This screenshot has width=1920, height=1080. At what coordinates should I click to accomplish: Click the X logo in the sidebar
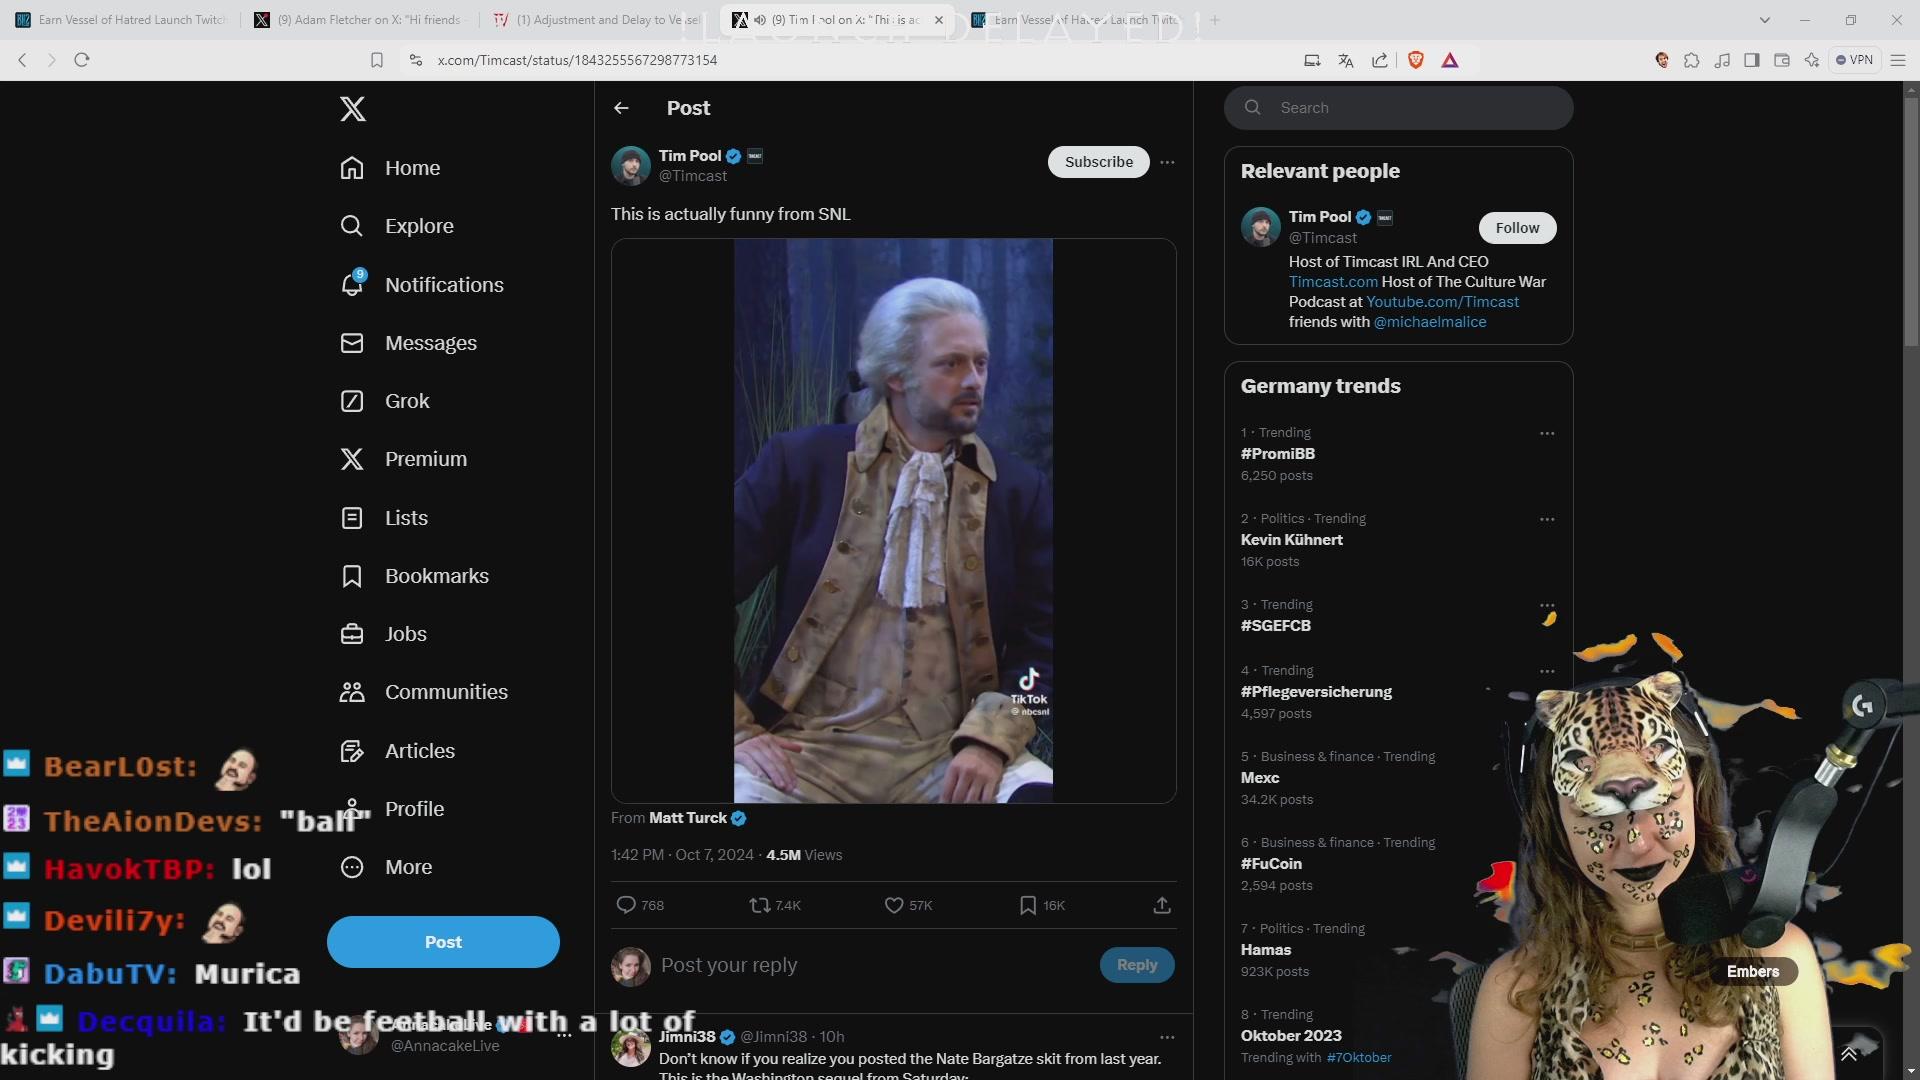352,108
